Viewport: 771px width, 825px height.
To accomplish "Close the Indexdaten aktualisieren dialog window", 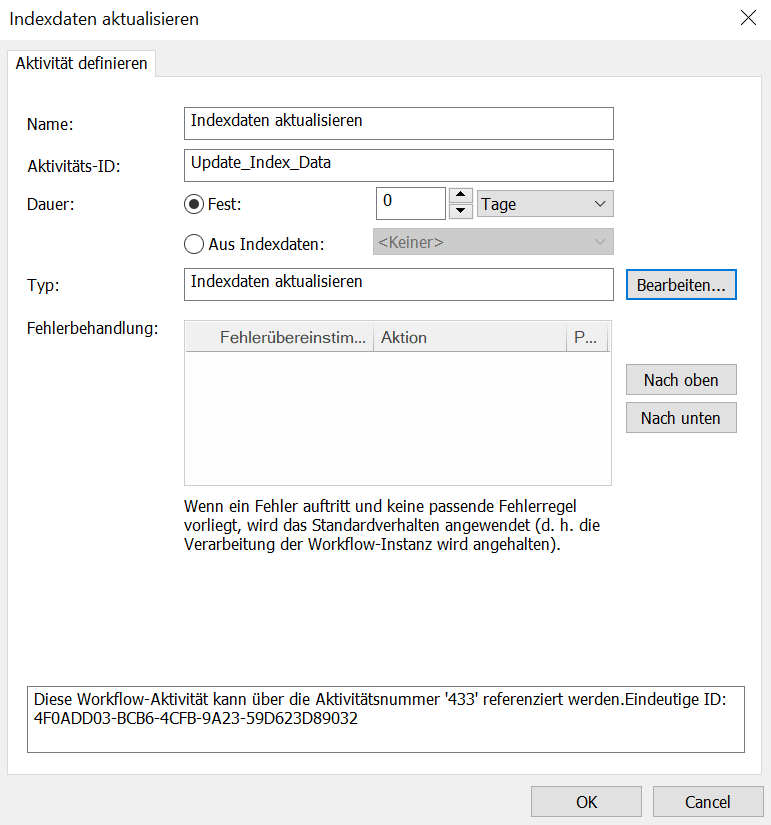I will pyautogui.click(x=746, y=18).
